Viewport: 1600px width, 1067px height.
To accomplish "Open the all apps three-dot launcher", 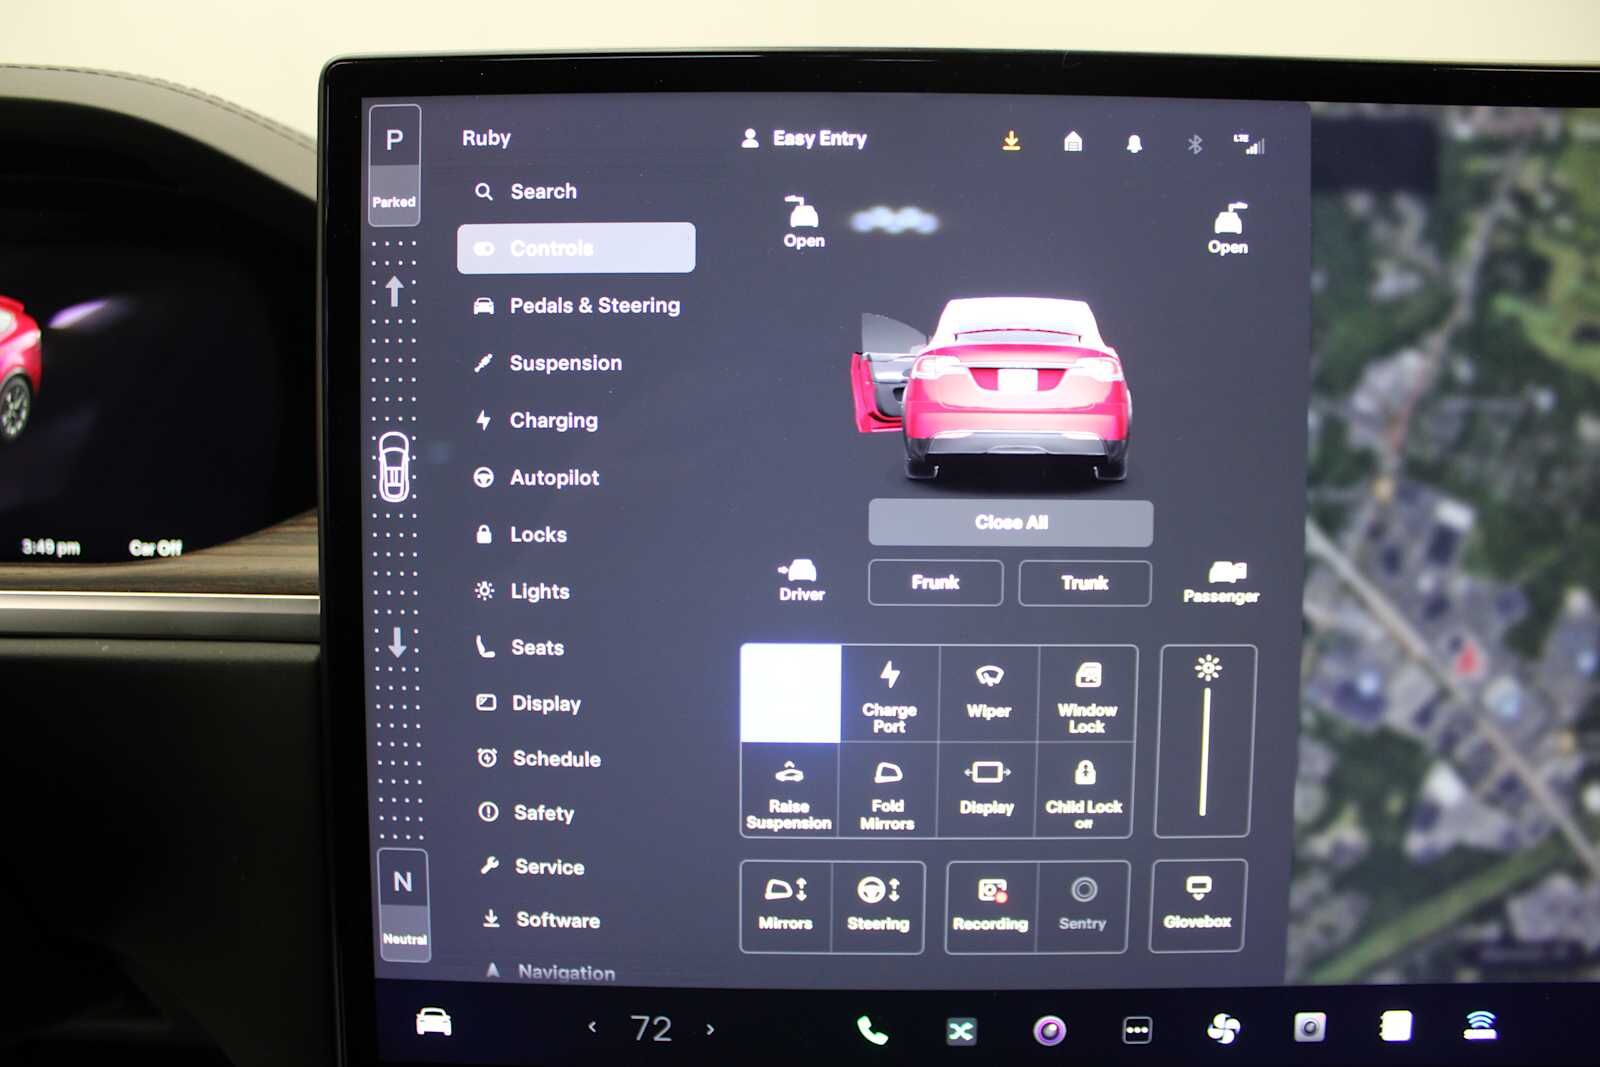I will [1137, 1030].
